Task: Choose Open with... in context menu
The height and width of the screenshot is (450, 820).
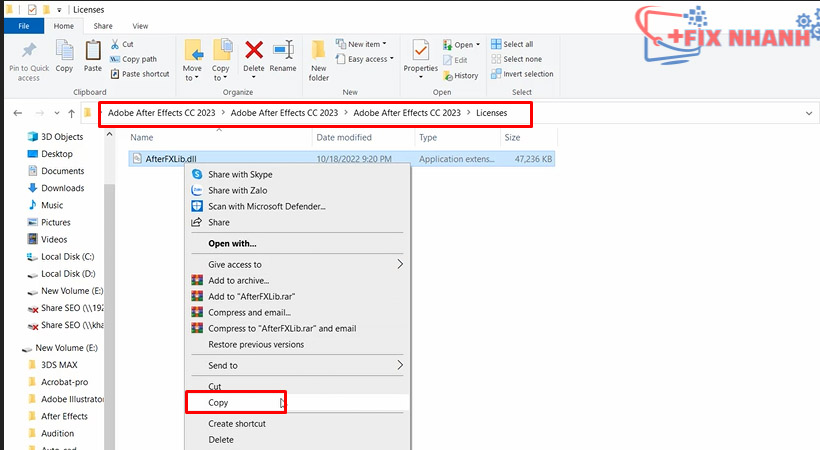Action: [298, 243]
